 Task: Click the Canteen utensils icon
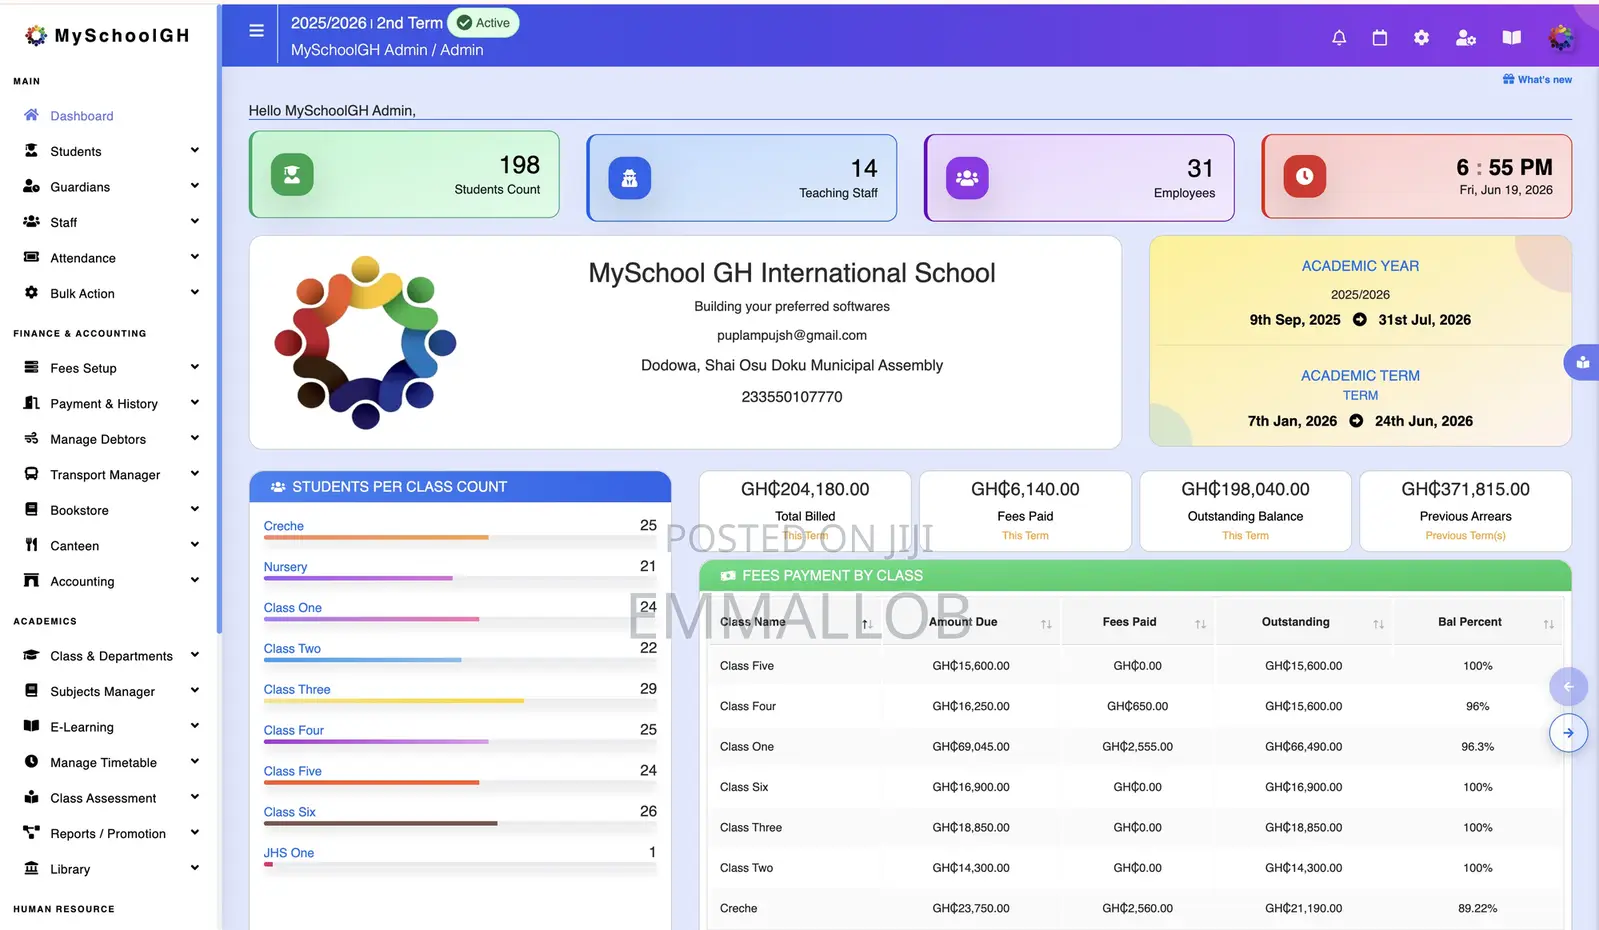31,545
